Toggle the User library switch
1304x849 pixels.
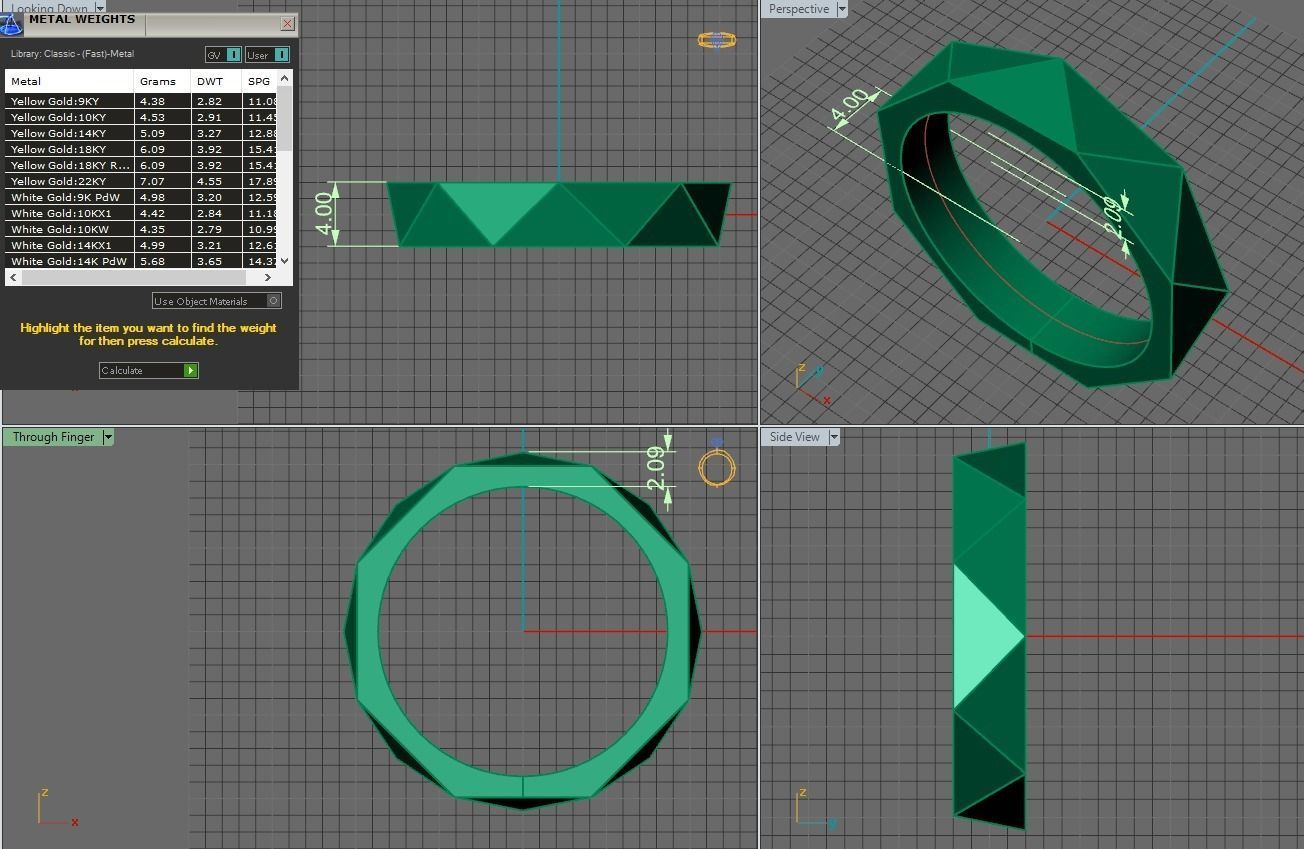click(x=267, y=55)
